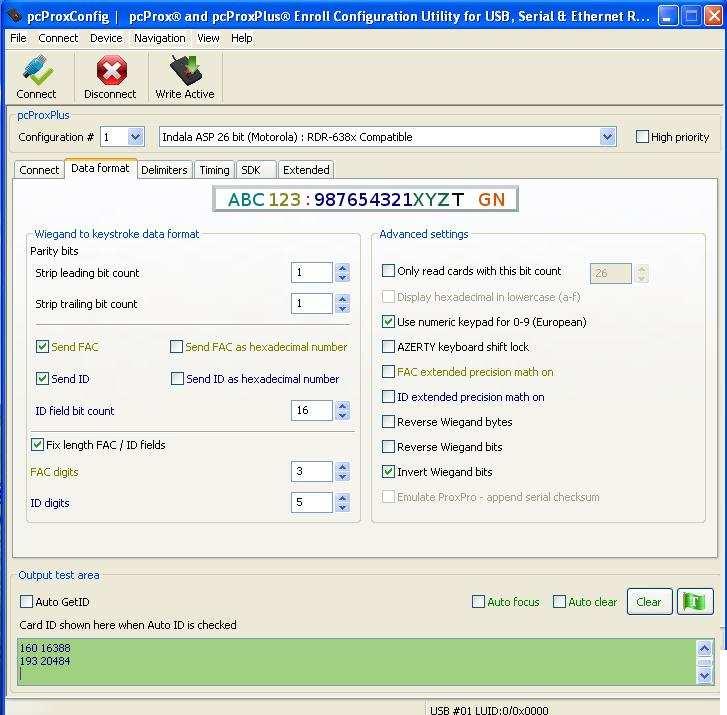Uncheck Invert Wiegand bits
Screen dimensions: 727x715
388,472
